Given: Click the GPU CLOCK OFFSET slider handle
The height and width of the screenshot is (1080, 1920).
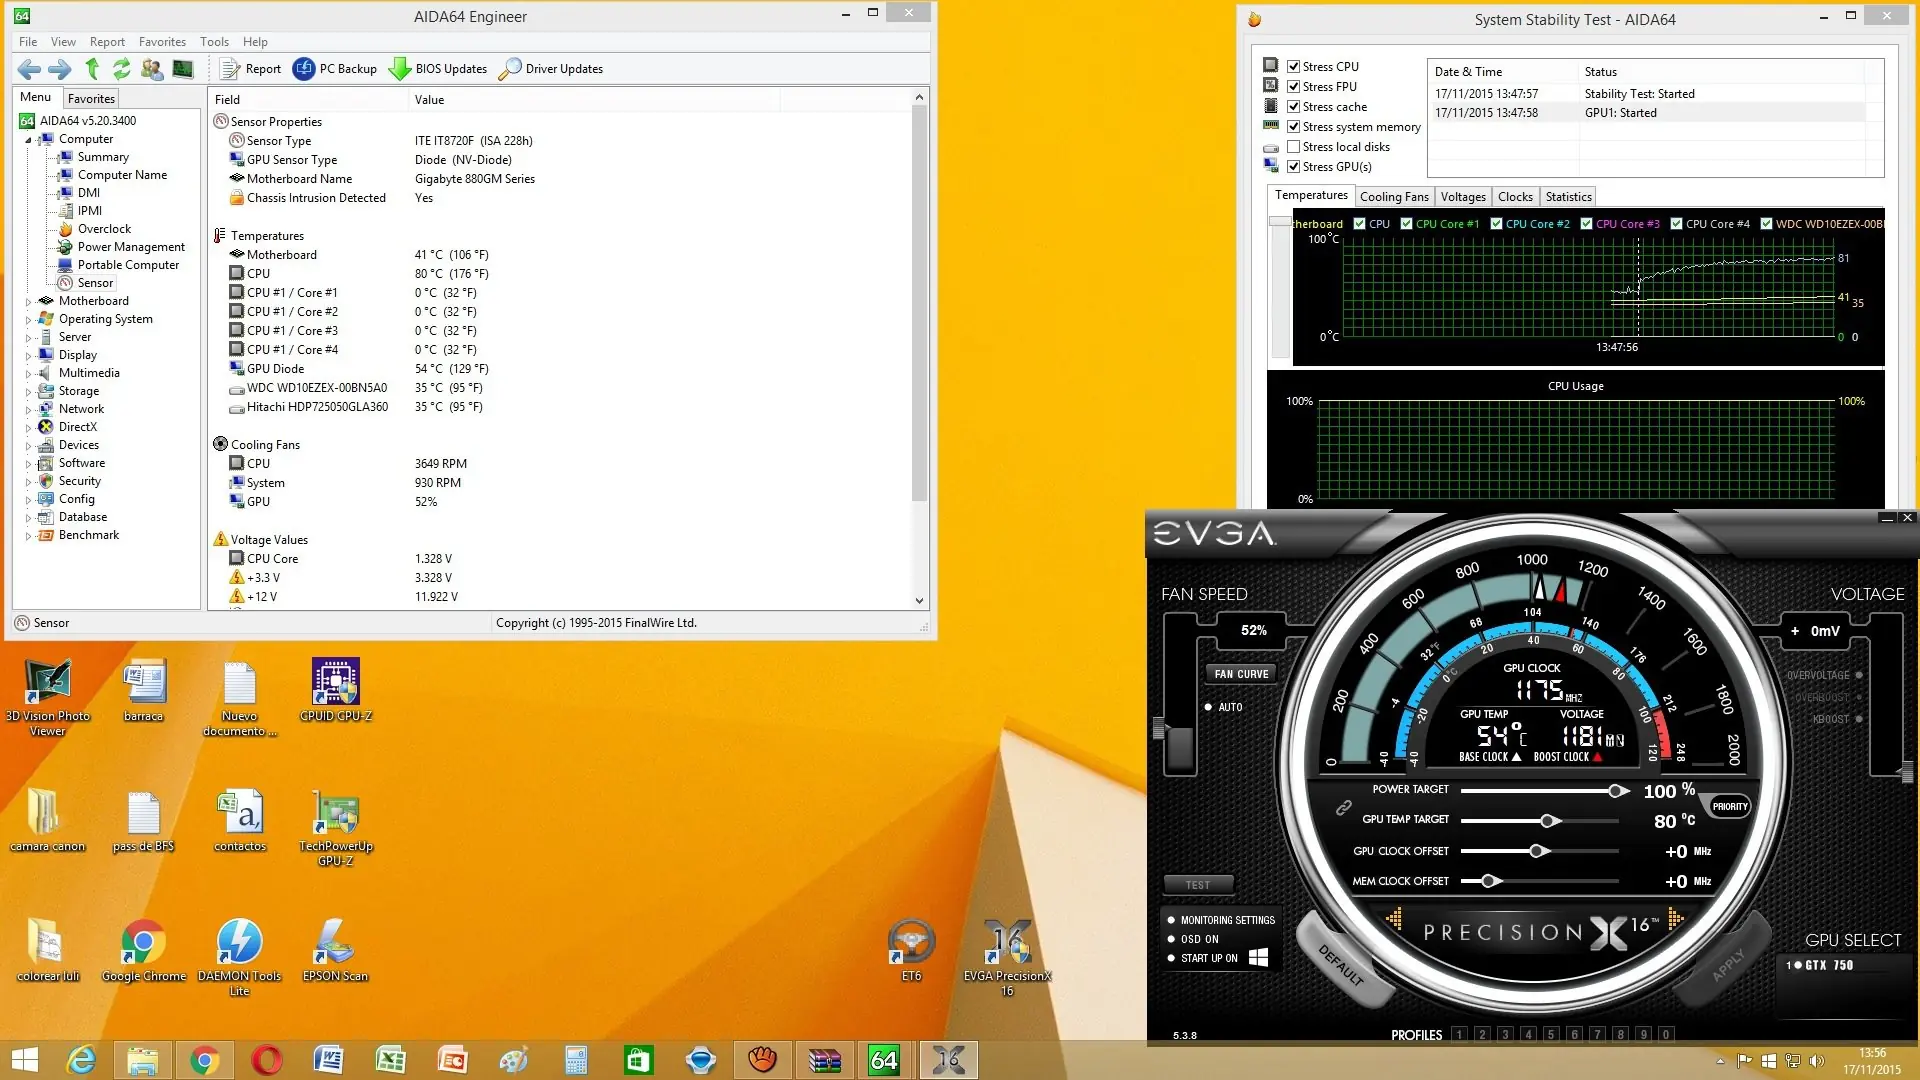Looking at the screenshot, I should click(1538, 851).
